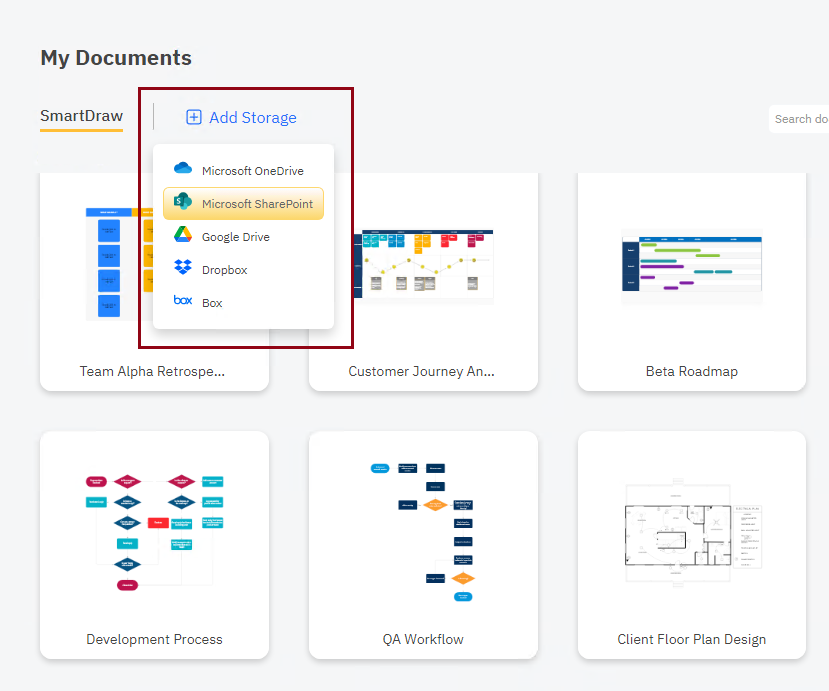The height and width of the screenshot is (691, 829).
Task: Select the Box storage icon
Action: [x=183, y=302]
